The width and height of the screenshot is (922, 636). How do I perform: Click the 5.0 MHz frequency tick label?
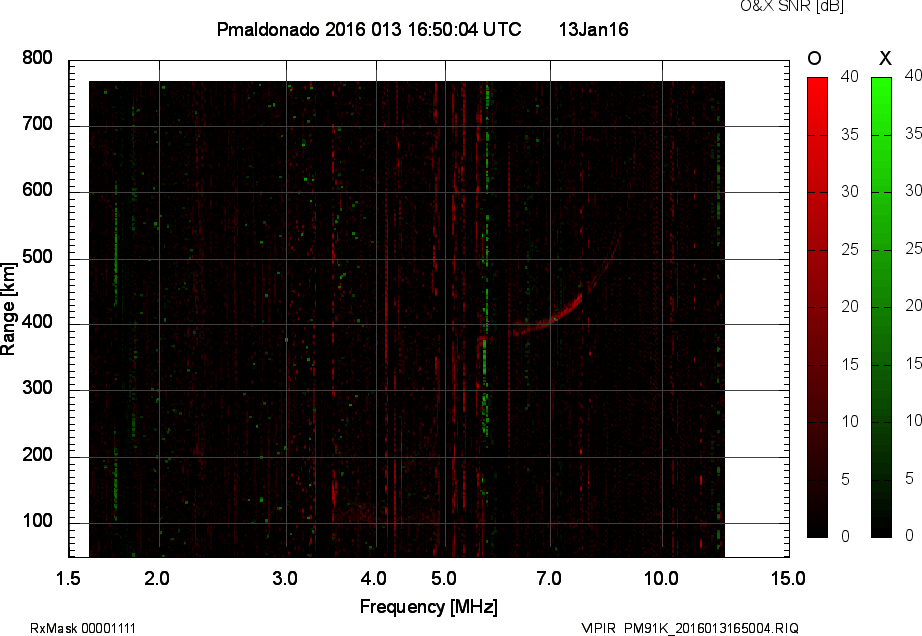(x=444, y=578)
